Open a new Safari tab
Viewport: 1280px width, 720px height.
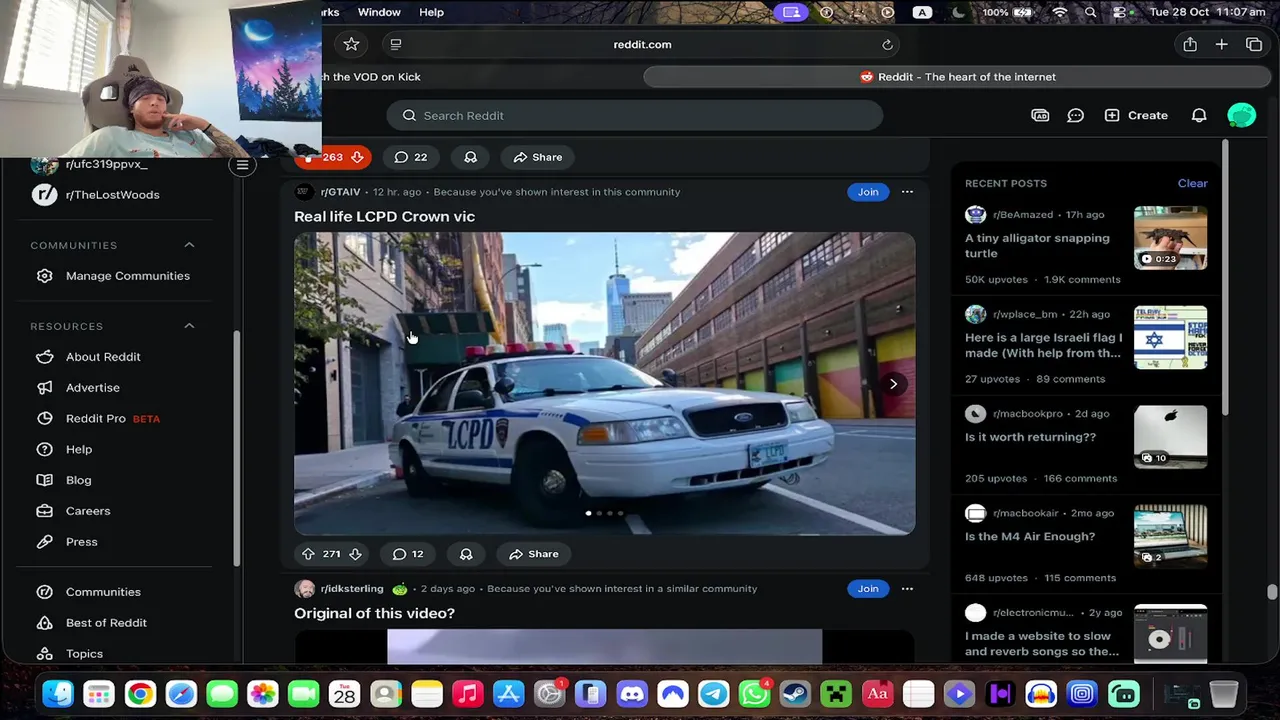1221,44
